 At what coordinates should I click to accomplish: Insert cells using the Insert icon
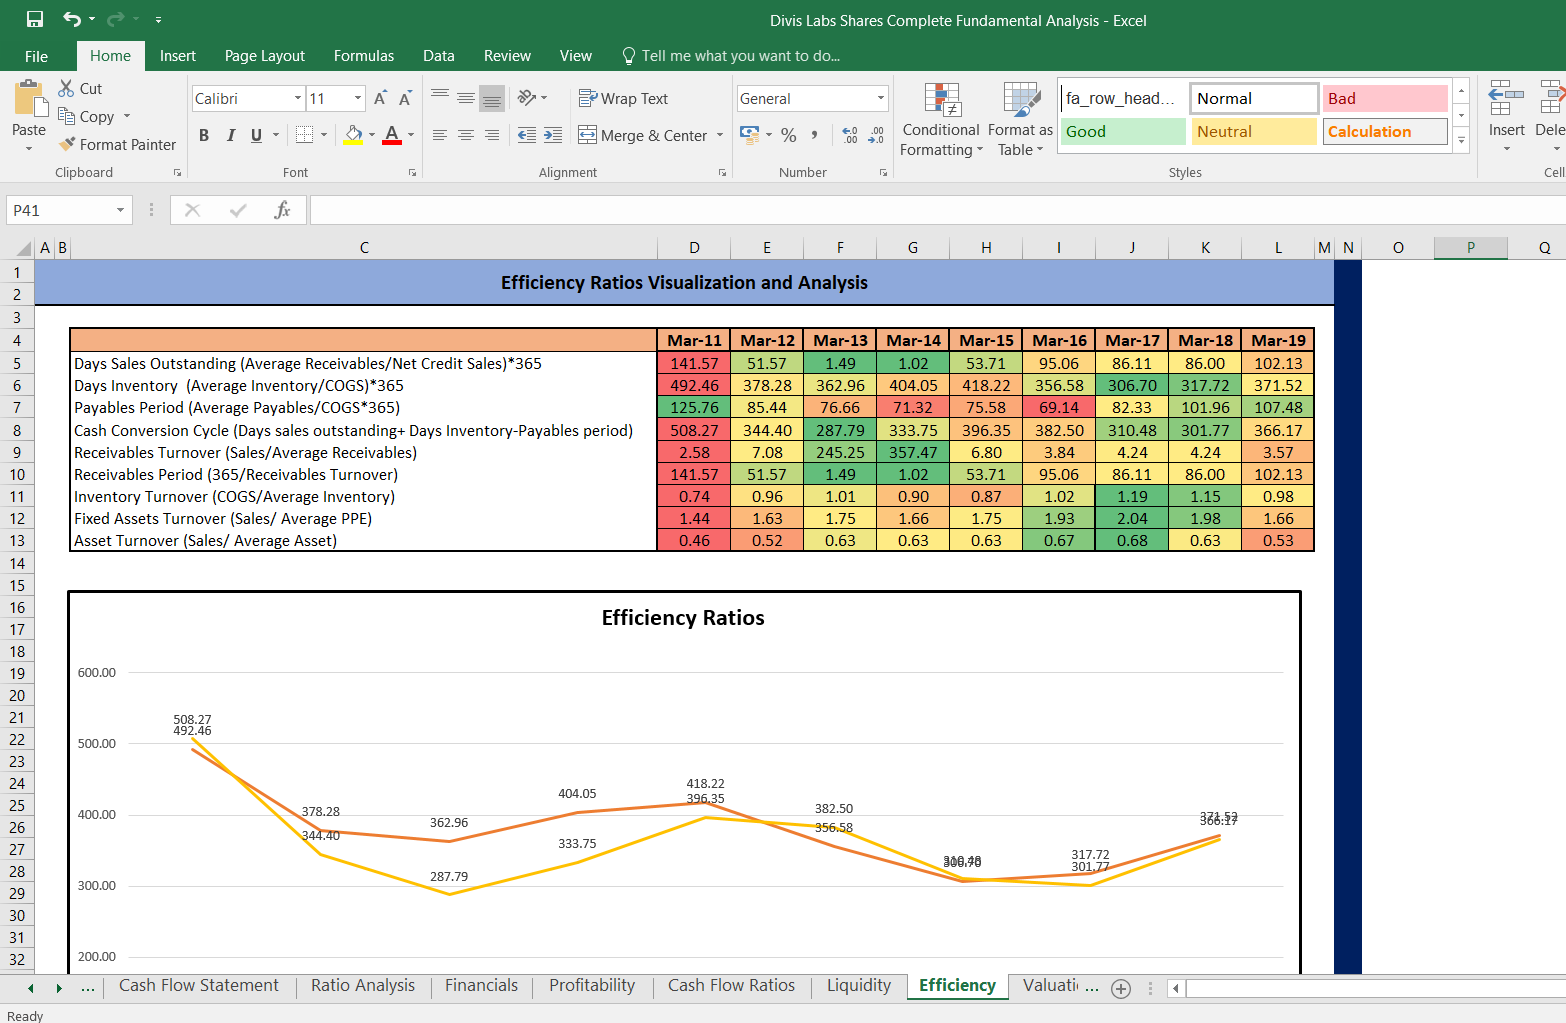1506,100
